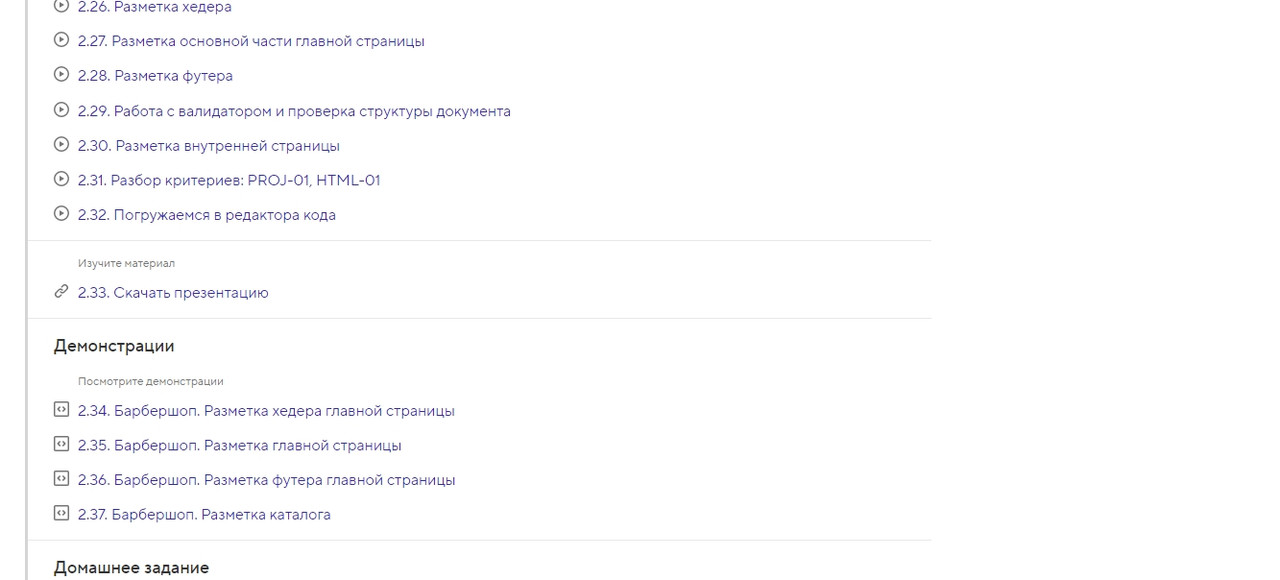
Task: Open 2.29 Работа с валидатором lesson
Action: 294,111
